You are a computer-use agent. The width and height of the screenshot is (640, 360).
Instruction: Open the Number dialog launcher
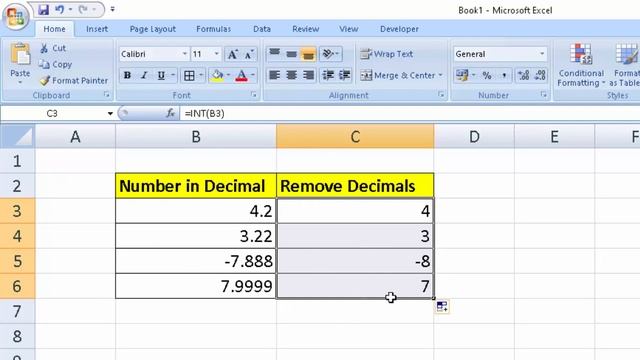point(544,95)
